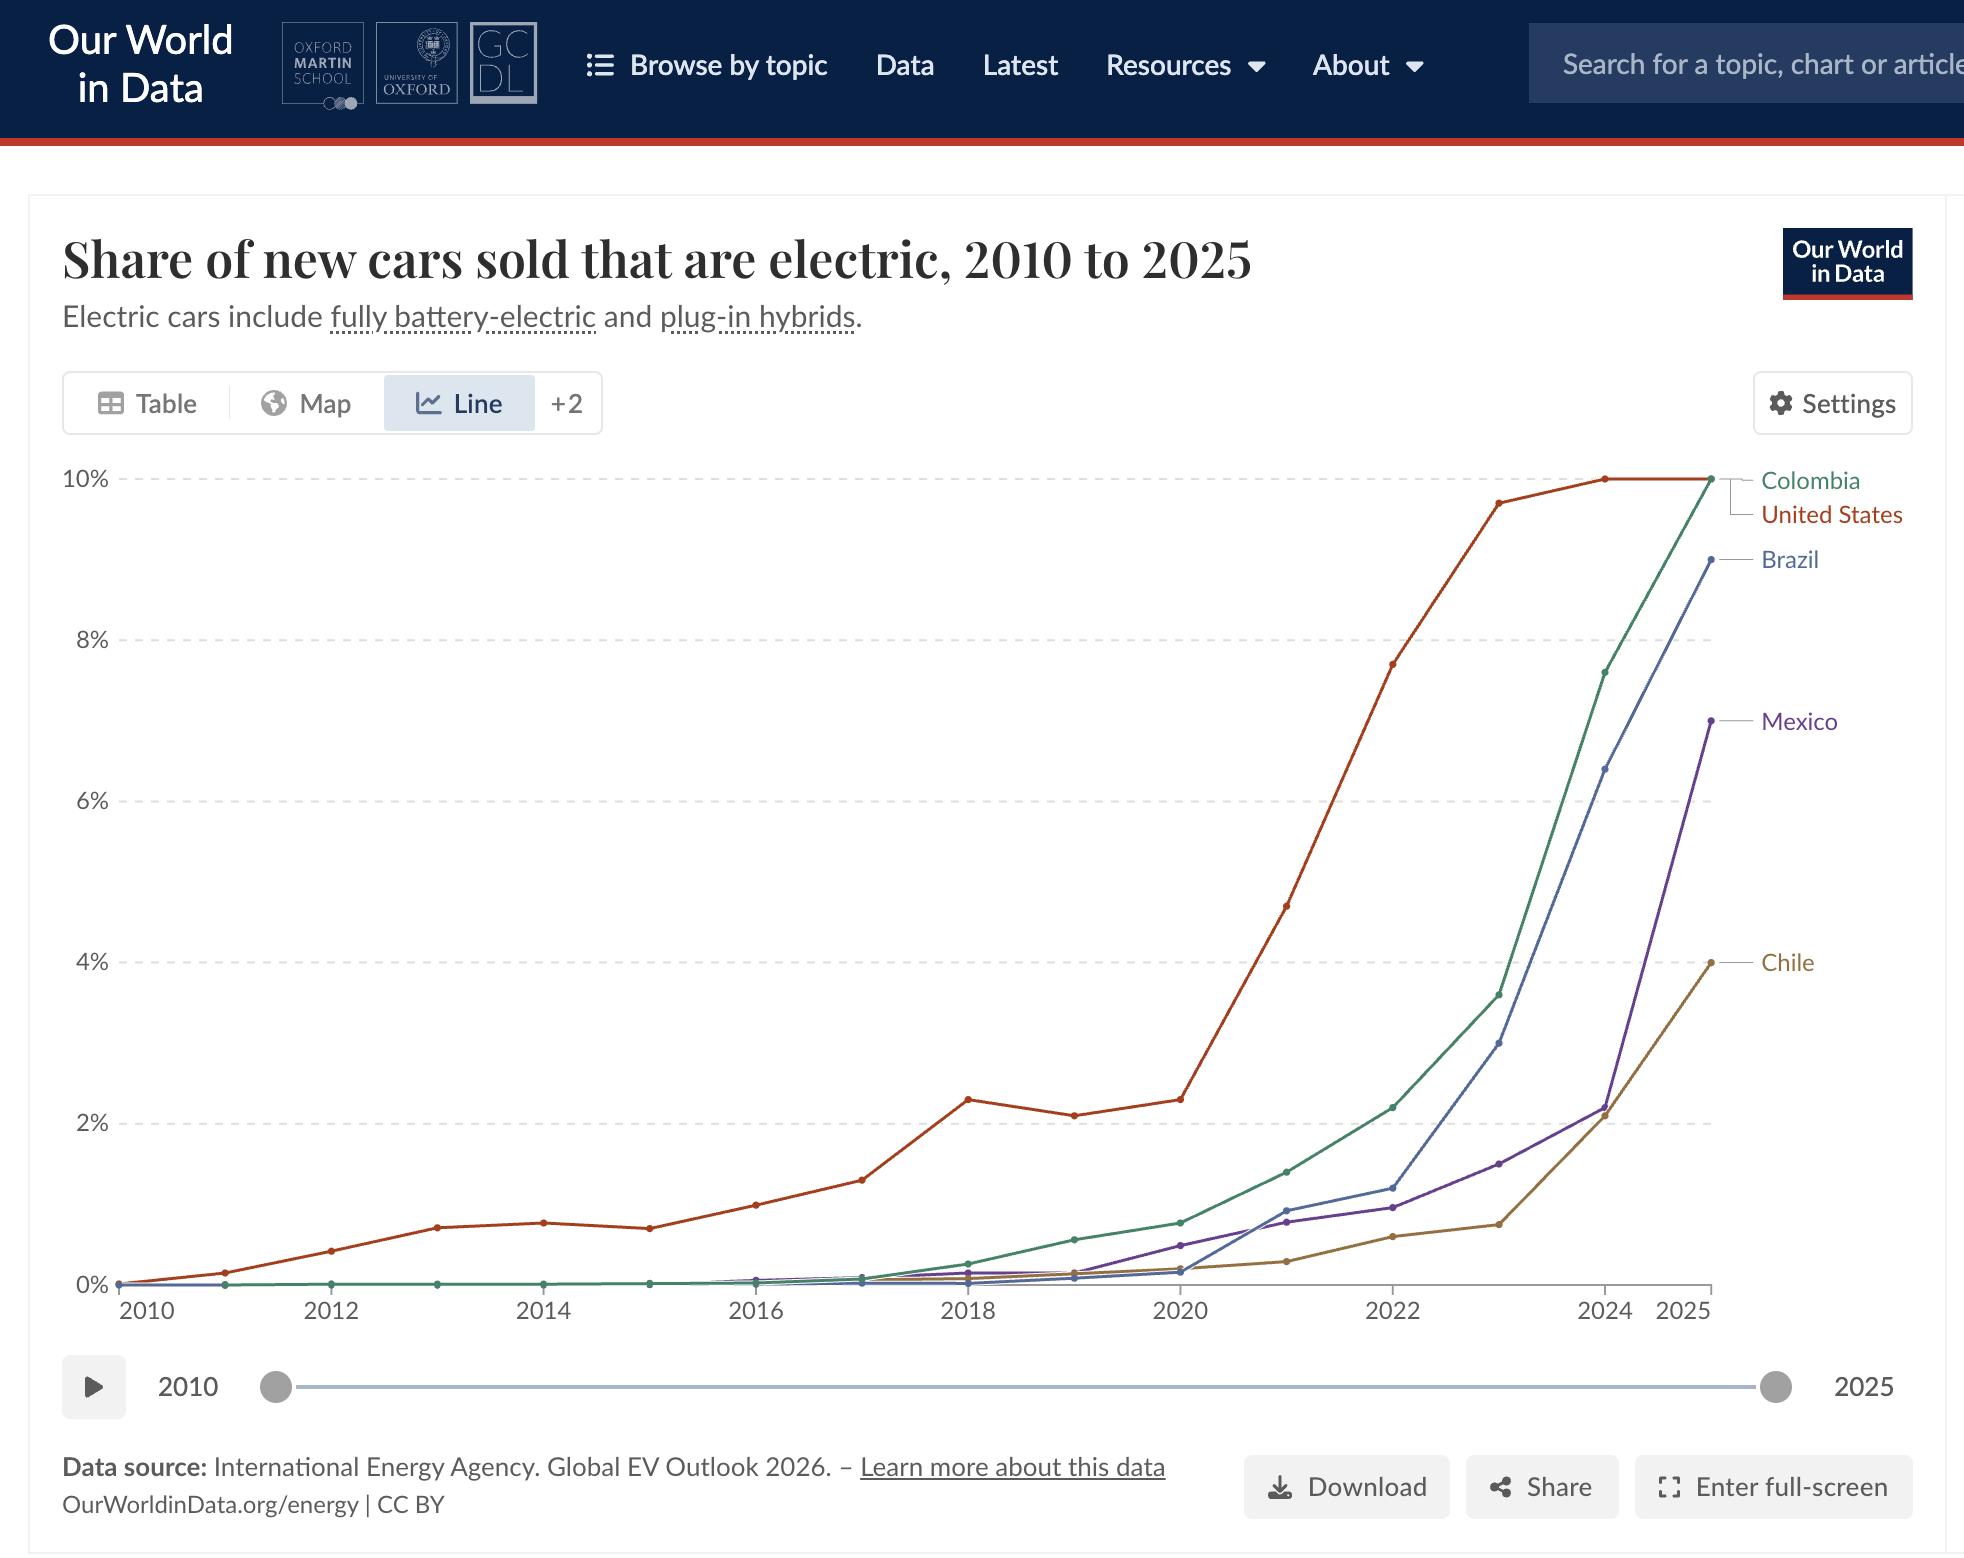
Task: Click the Our World in Data home logo
Action: pos(140,65)
